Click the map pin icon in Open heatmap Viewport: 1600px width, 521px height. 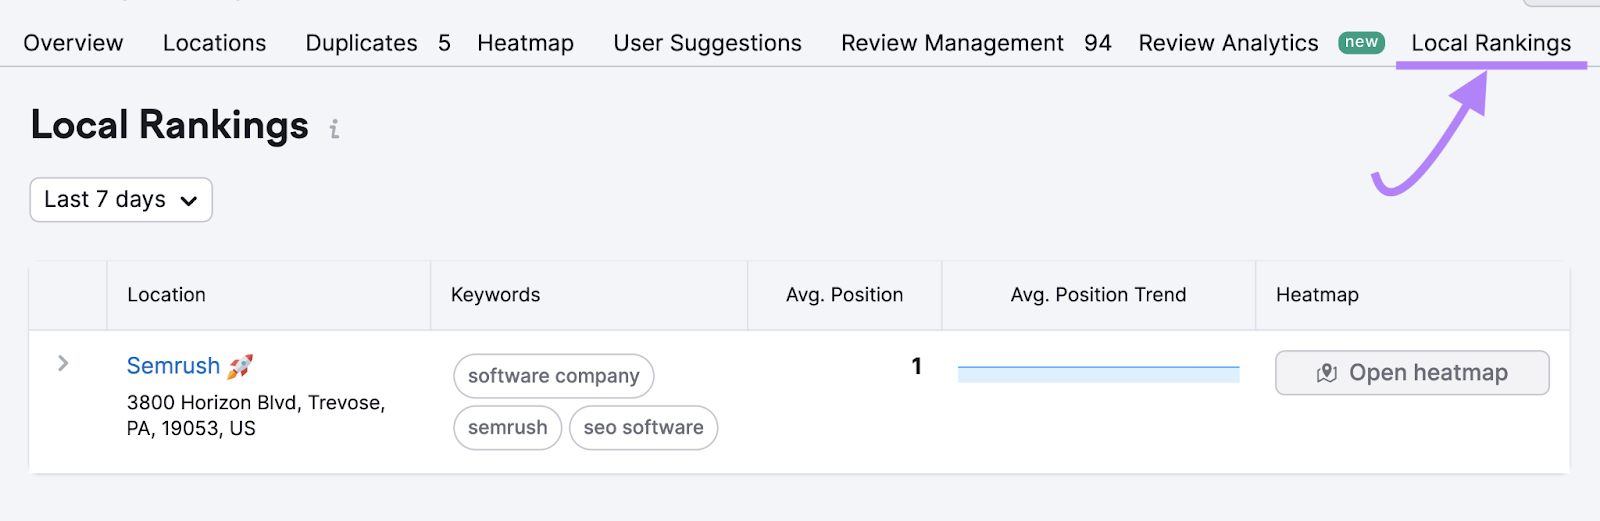pyautogui.click(x=1327, y=373)
